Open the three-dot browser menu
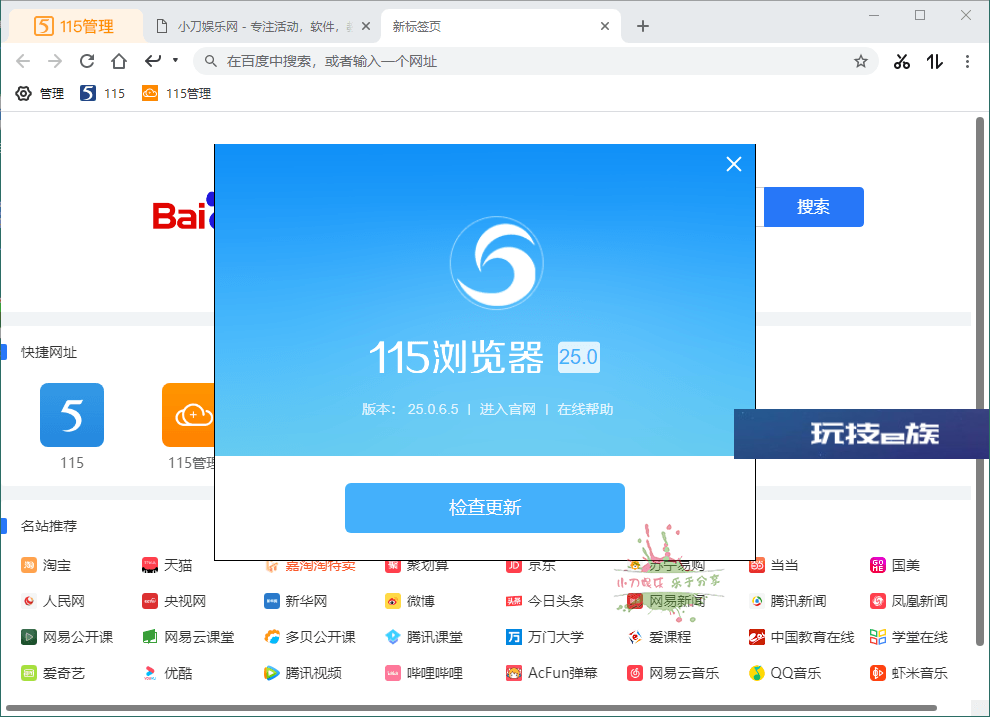Viewport: 990px width, 717px height. (967, 61)
